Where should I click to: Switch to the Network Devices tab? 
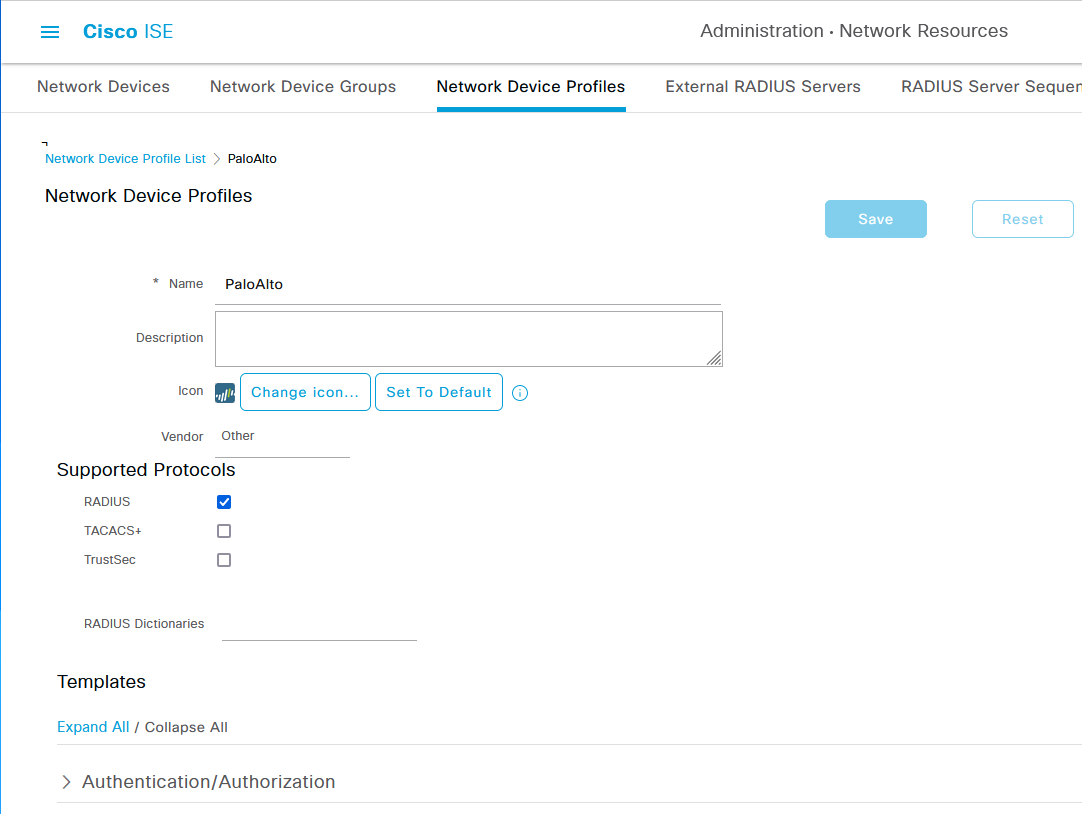click(x=104, y=87)
